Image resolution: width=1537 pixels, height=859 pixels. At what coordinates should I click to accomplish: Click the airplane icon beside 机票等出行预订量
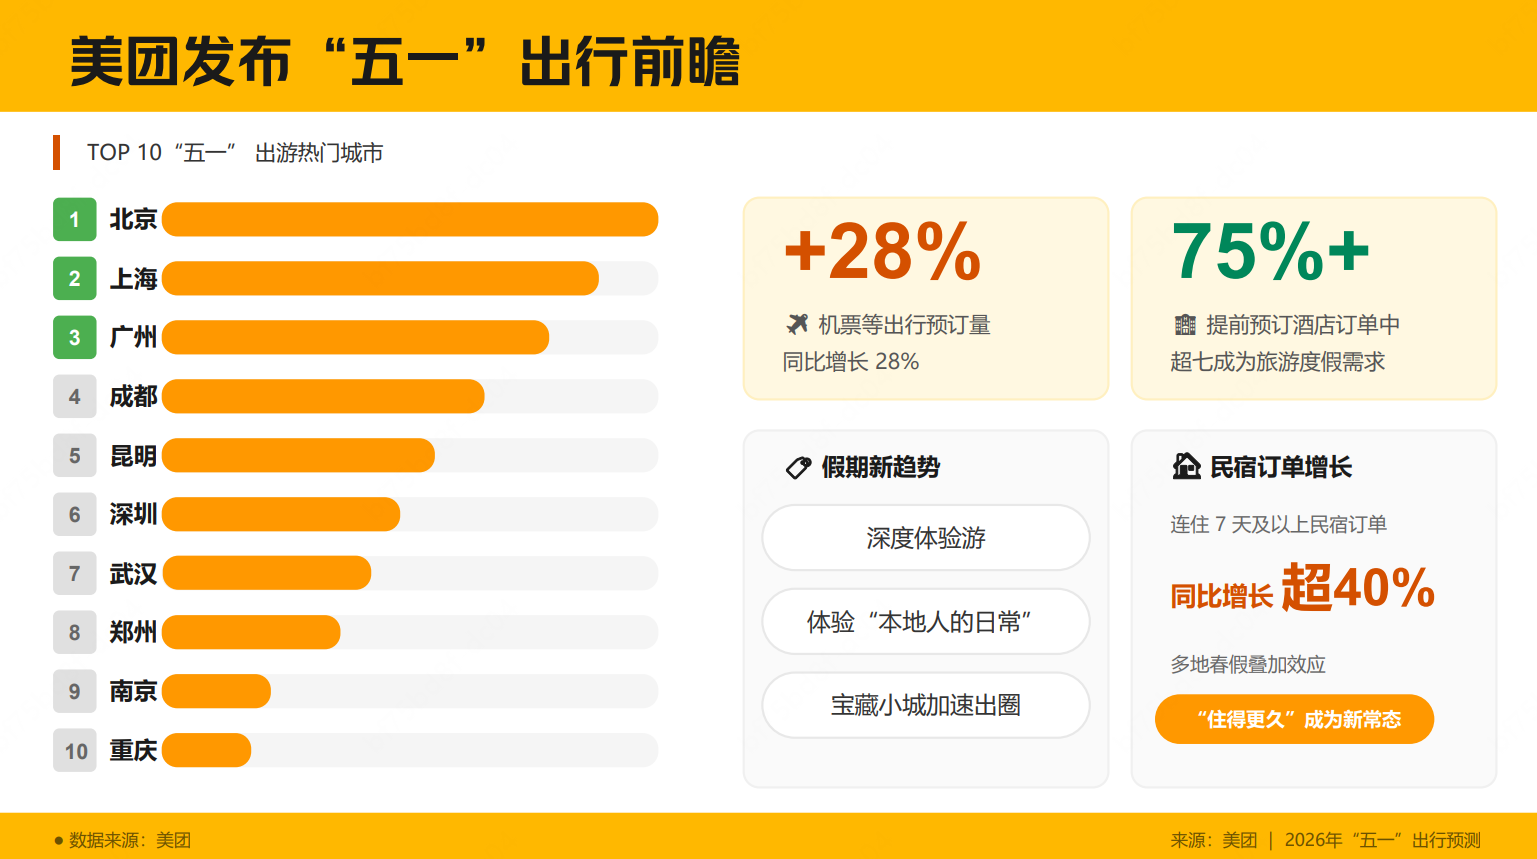coord(797,324)
